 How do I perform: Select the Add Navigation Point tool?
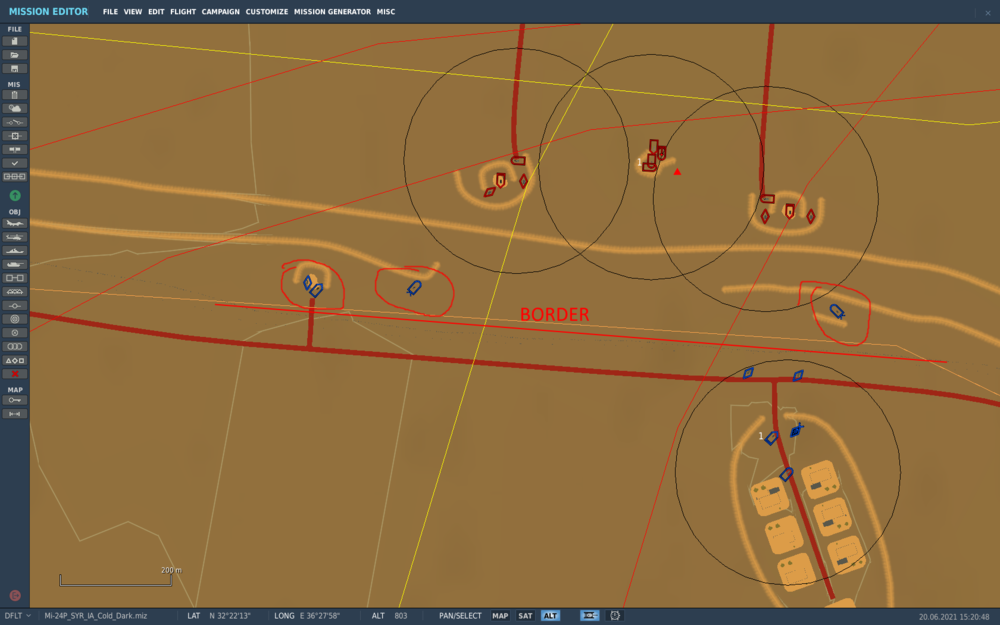point(15,305)
